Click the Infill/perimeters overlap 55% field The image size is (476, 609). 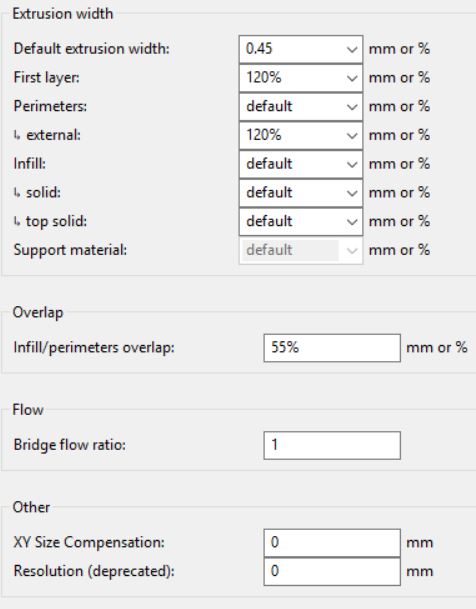332,348
